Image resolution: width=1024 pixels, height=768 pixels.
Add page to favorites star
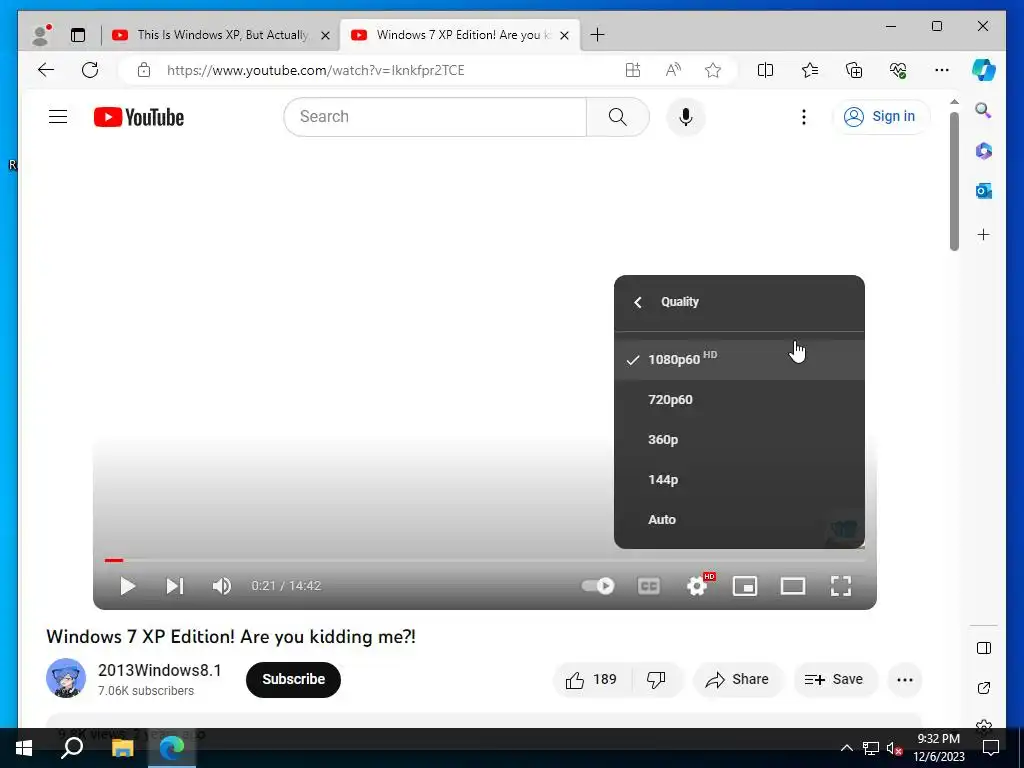coord(712,70)
